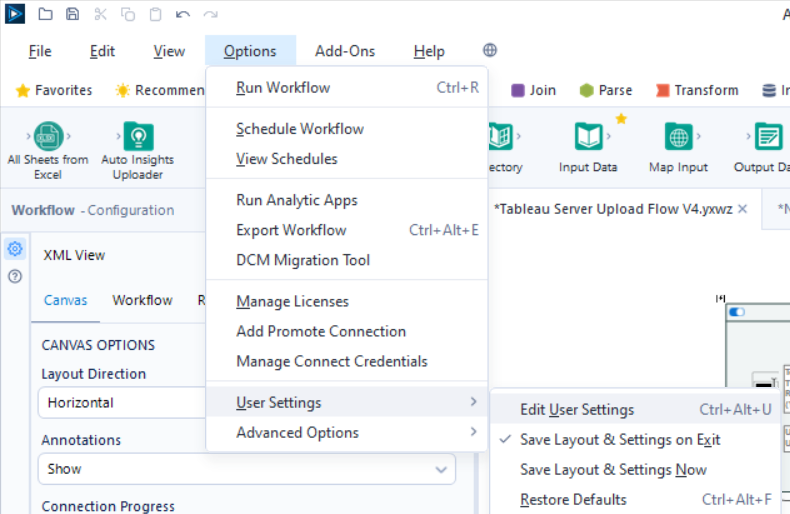Open a workflow with the folder icon
790x514 pixels.
[45, 14]
